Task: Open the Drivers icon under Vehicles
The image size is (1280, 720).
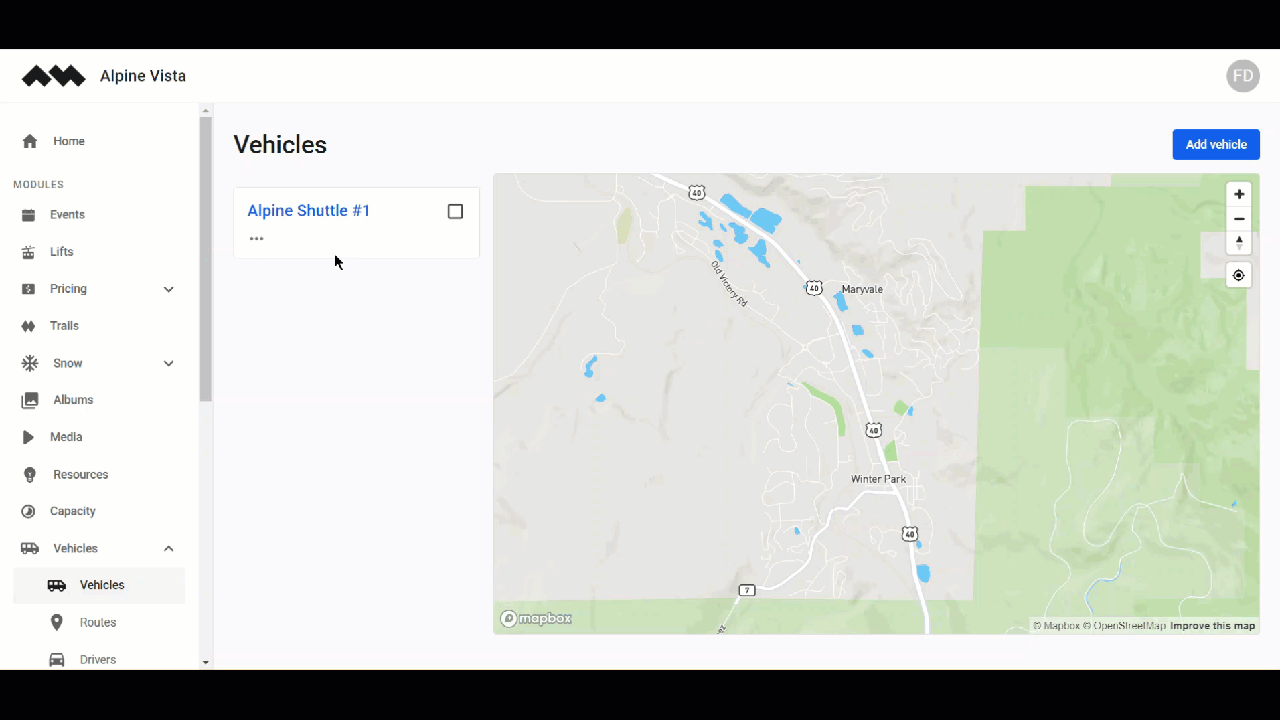Action: 57,659
